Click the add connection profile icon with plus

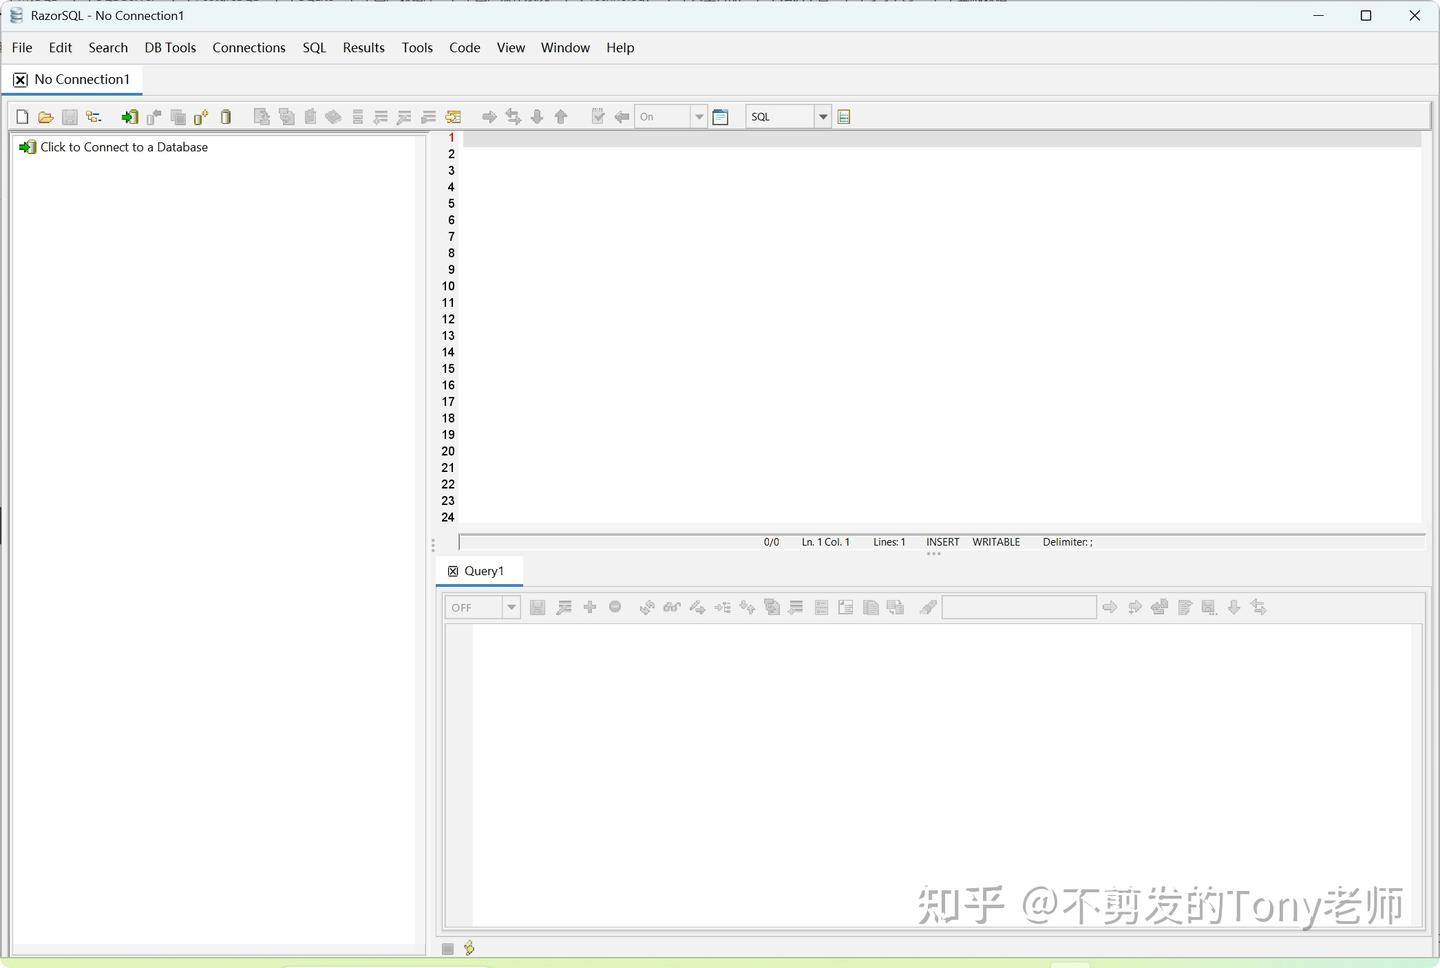pyautogui.click(x=201, y=117)
